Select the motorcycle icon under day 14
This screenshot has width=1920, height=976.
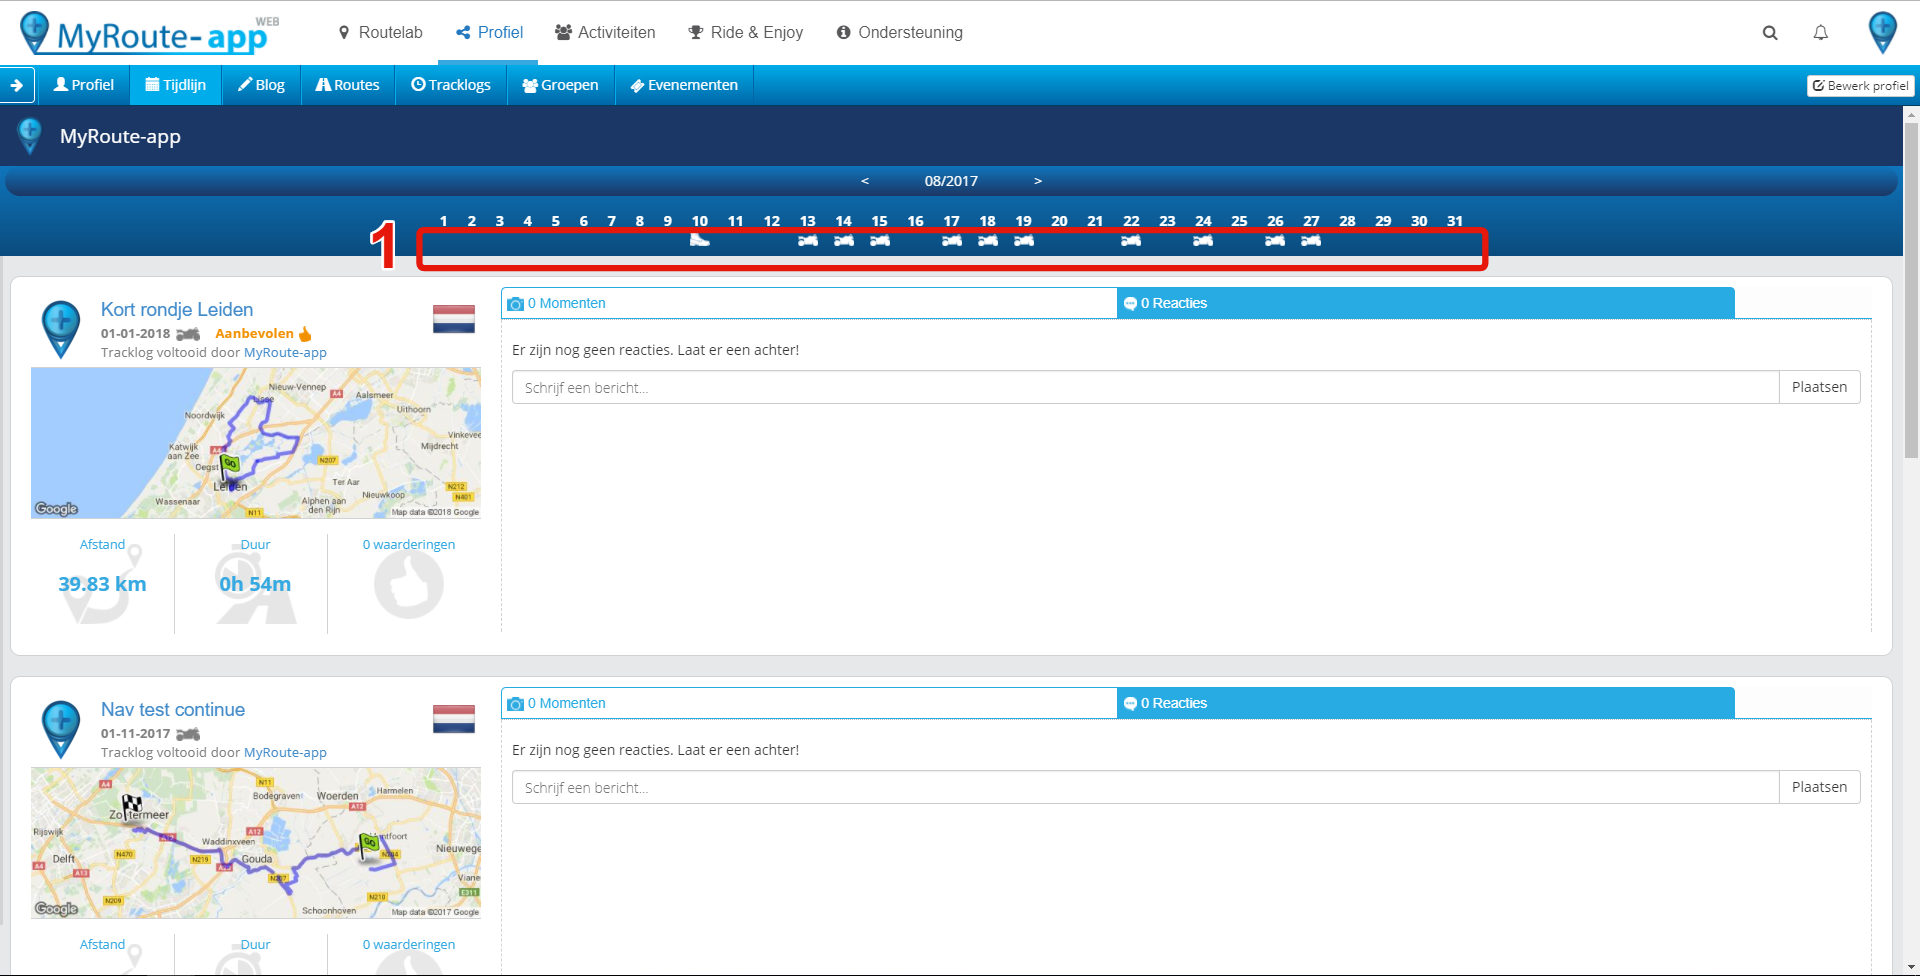(844, 240)
